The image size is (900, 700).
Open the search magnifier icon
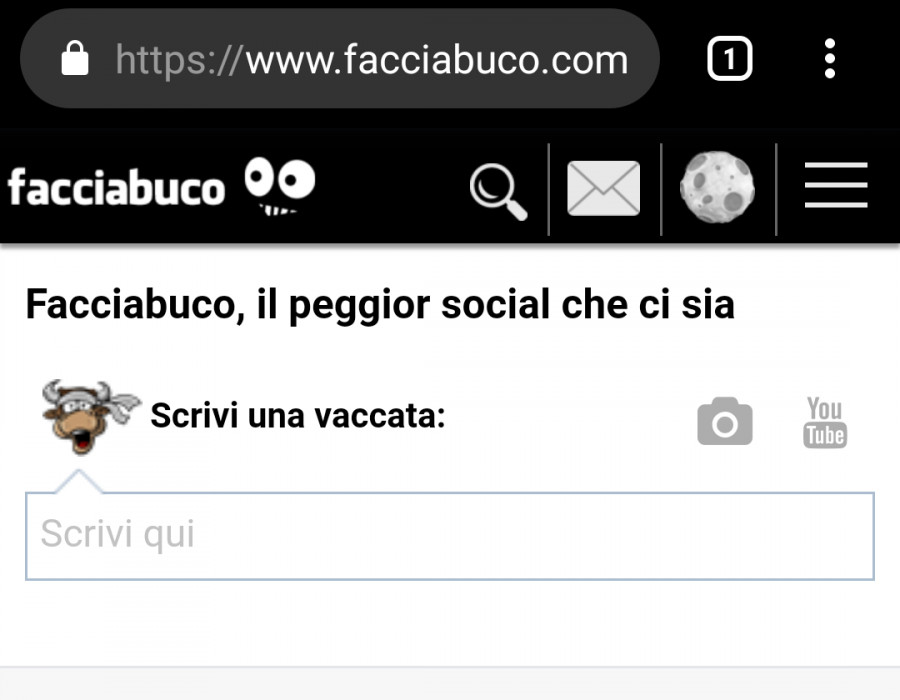(x=498, y=191)
